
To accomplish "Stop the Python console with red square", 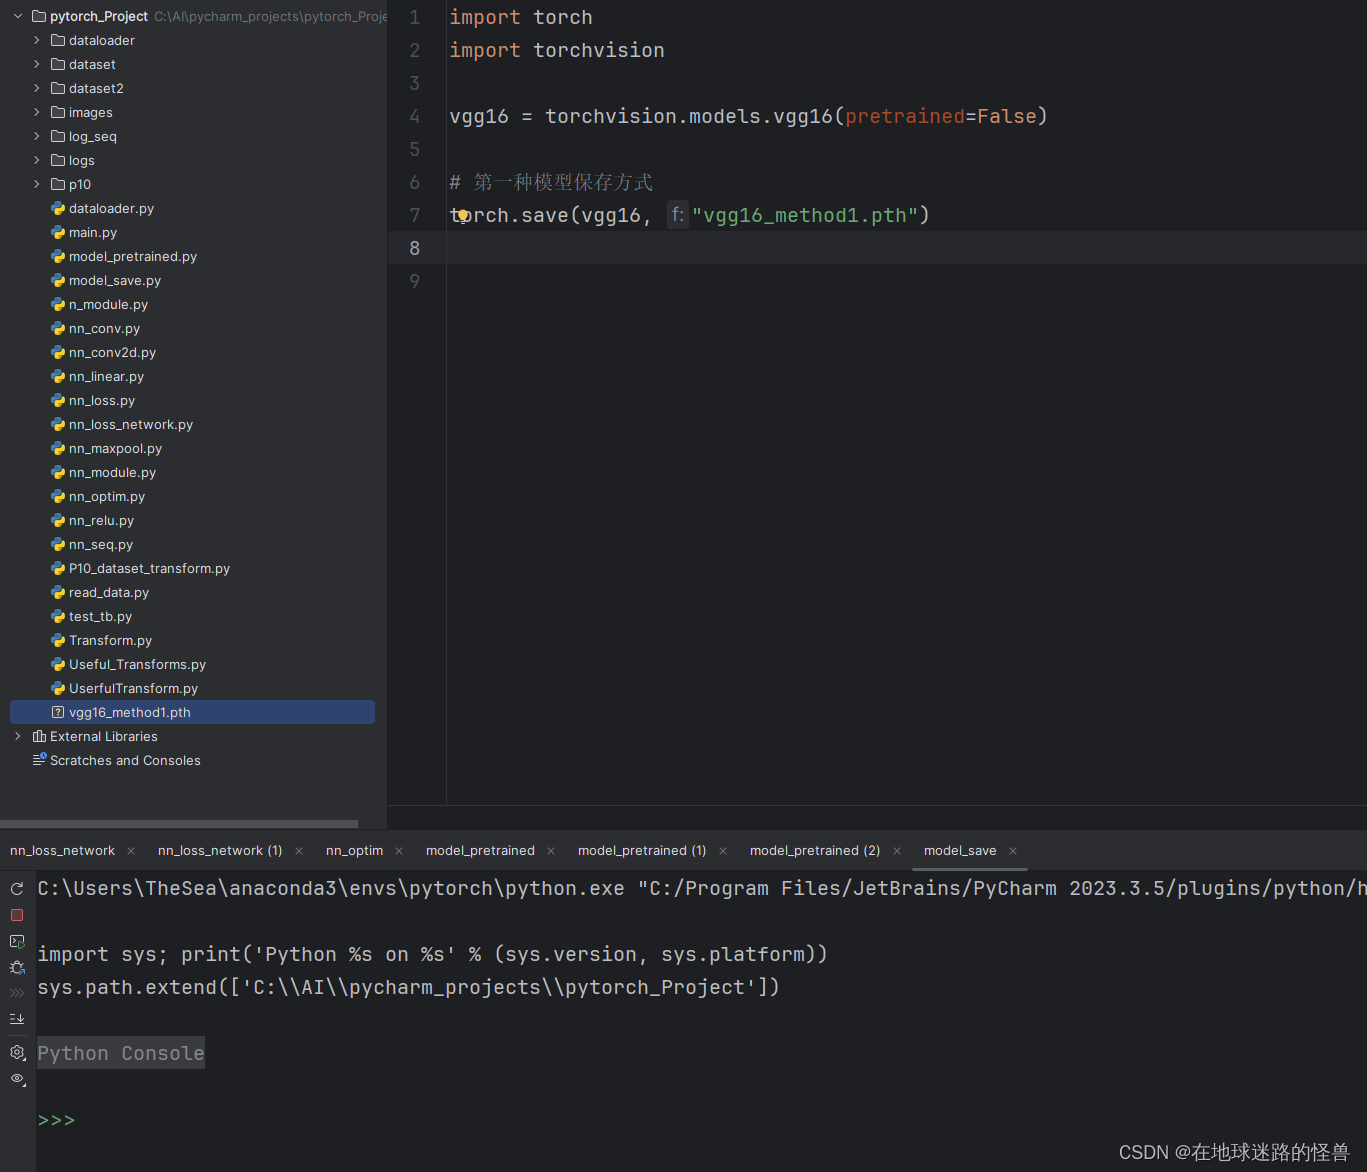I will tap(17, 915).
